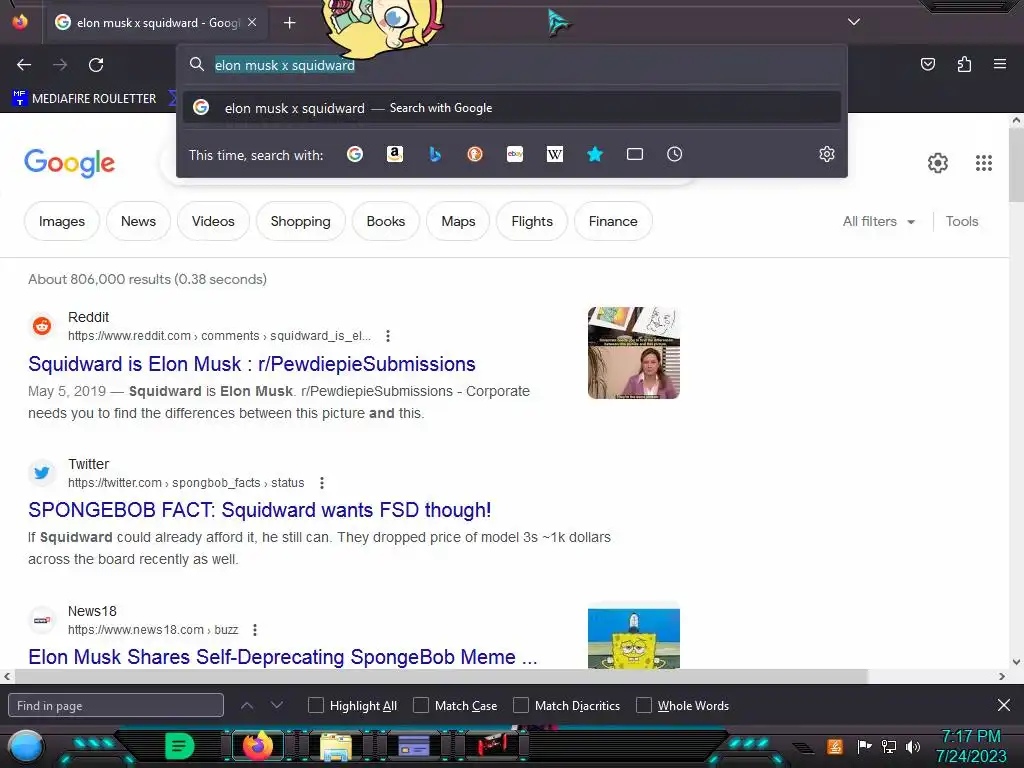Open 'SPONGEBOB FACT: Squidward wants FSD though!' result

tap(259, 510)
